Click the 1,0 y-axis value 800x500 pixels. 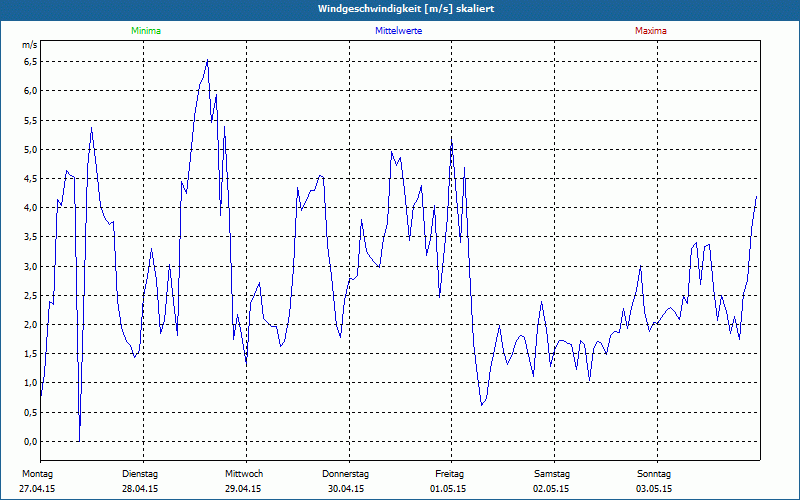pyautogui.click(x=31, y=383)
